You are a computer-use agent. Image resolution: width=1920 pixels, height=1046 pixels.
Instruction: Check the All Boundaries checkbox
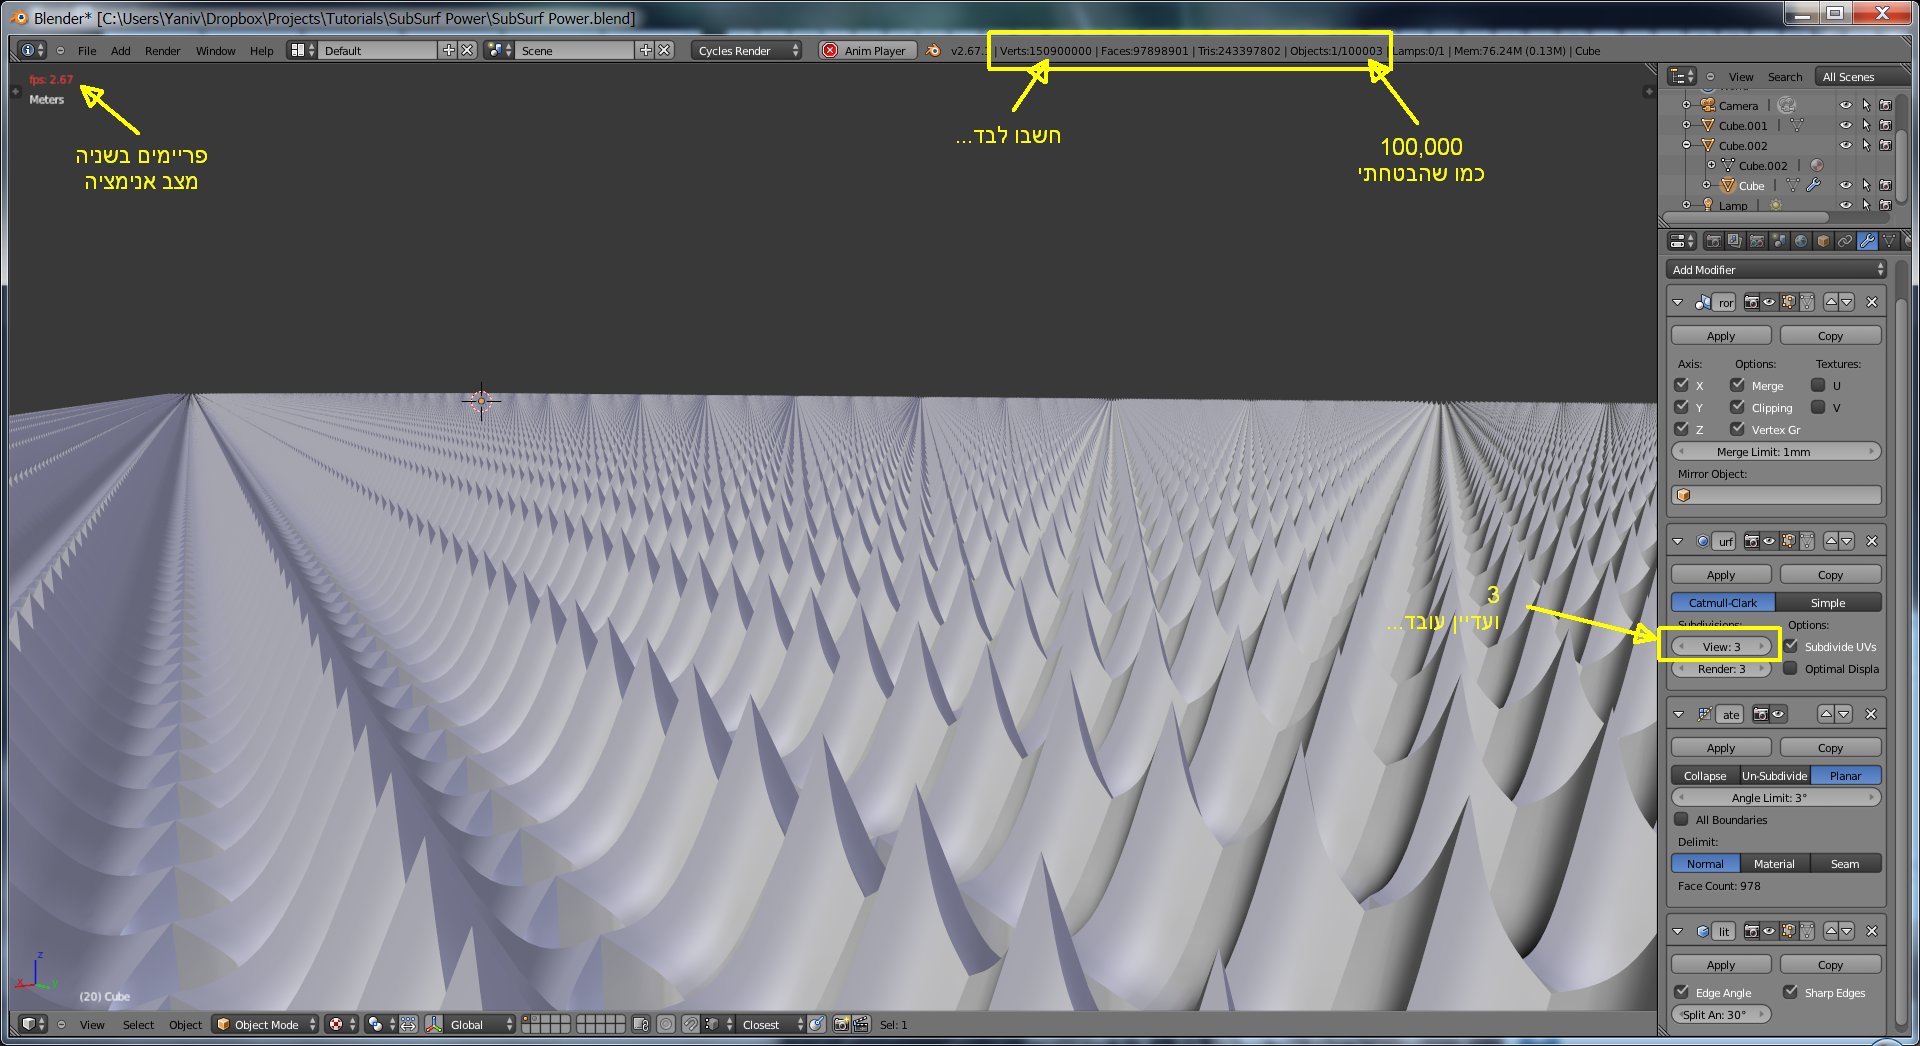tap(1681, 819)
